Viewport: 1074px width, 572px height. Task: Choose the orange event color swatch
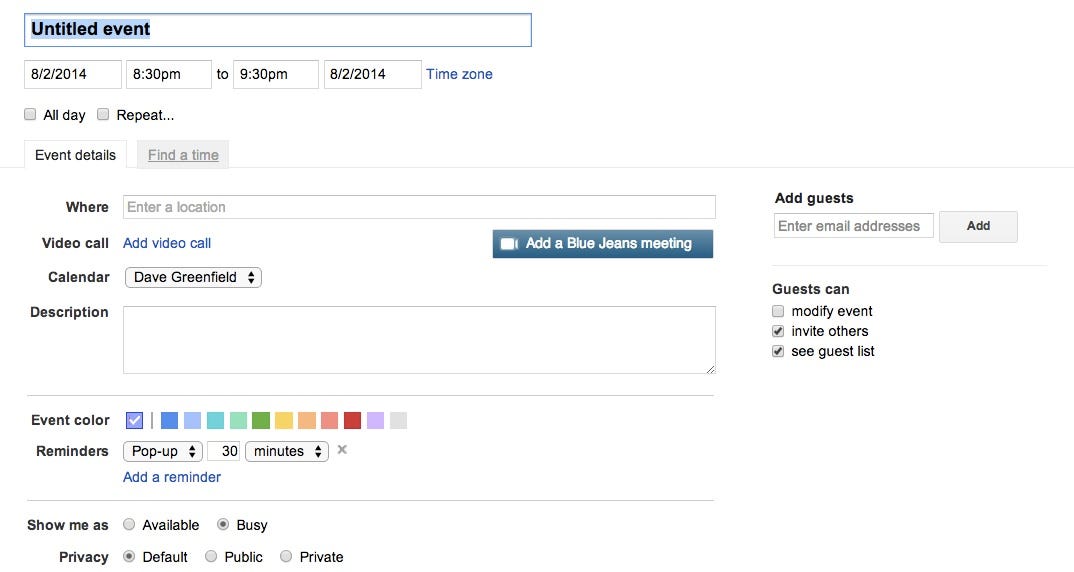pos(307,420)
